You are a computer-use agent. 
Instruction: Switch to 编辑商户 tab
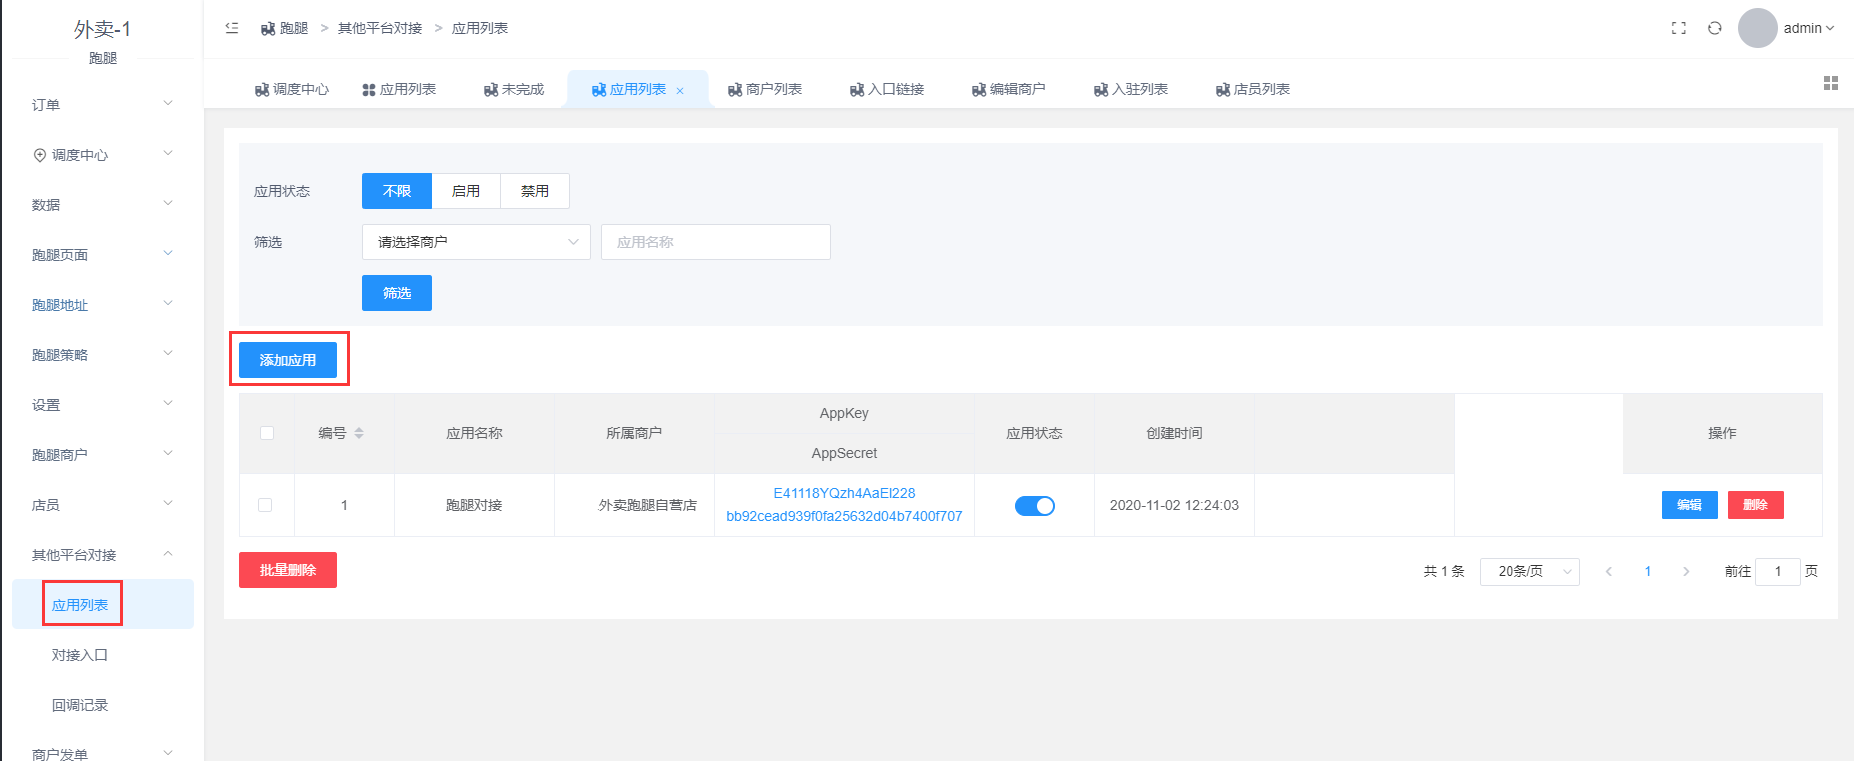coord(1009,89)
